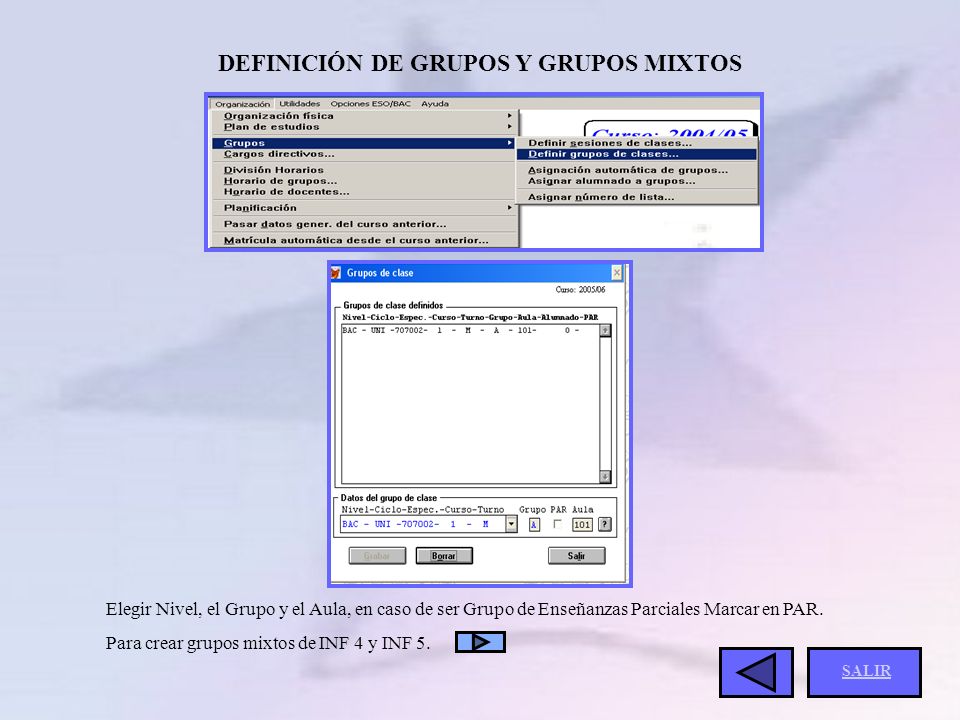
Task: Click the SALIR link
Action: click(x=866, y=671)
